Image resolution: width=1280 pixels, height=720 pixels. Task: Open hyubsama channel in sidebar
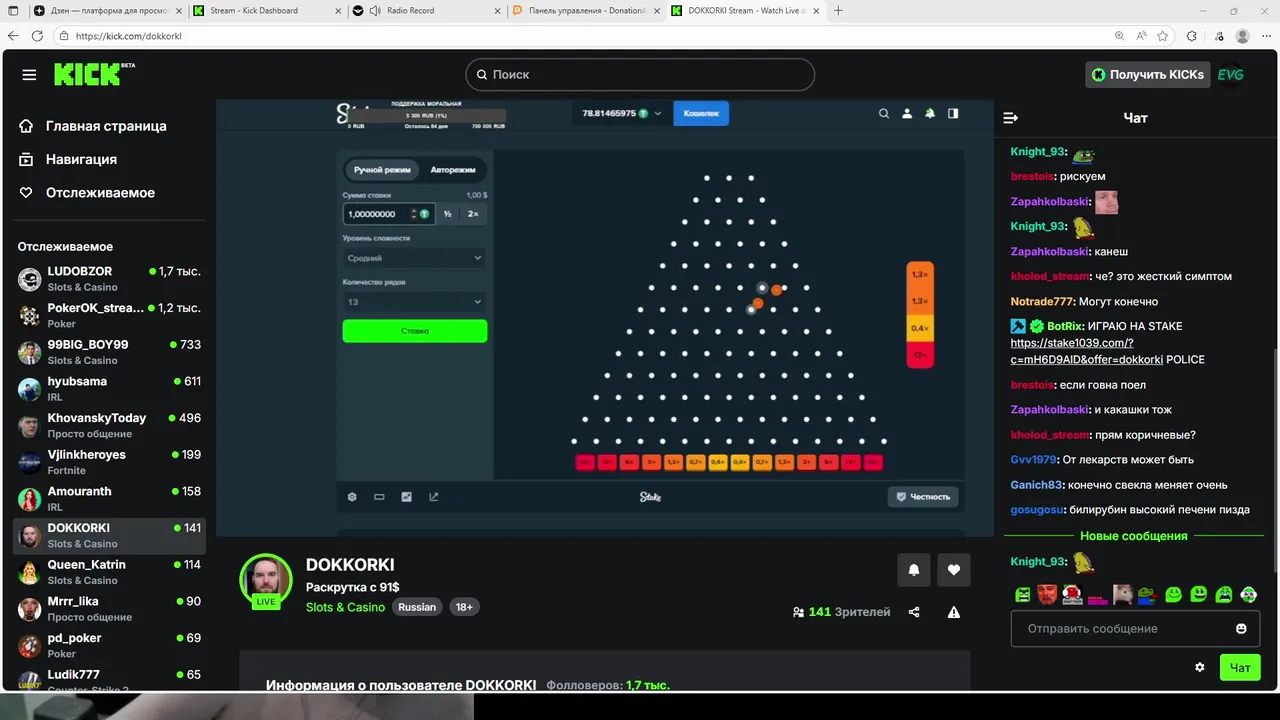coord(110,388)
